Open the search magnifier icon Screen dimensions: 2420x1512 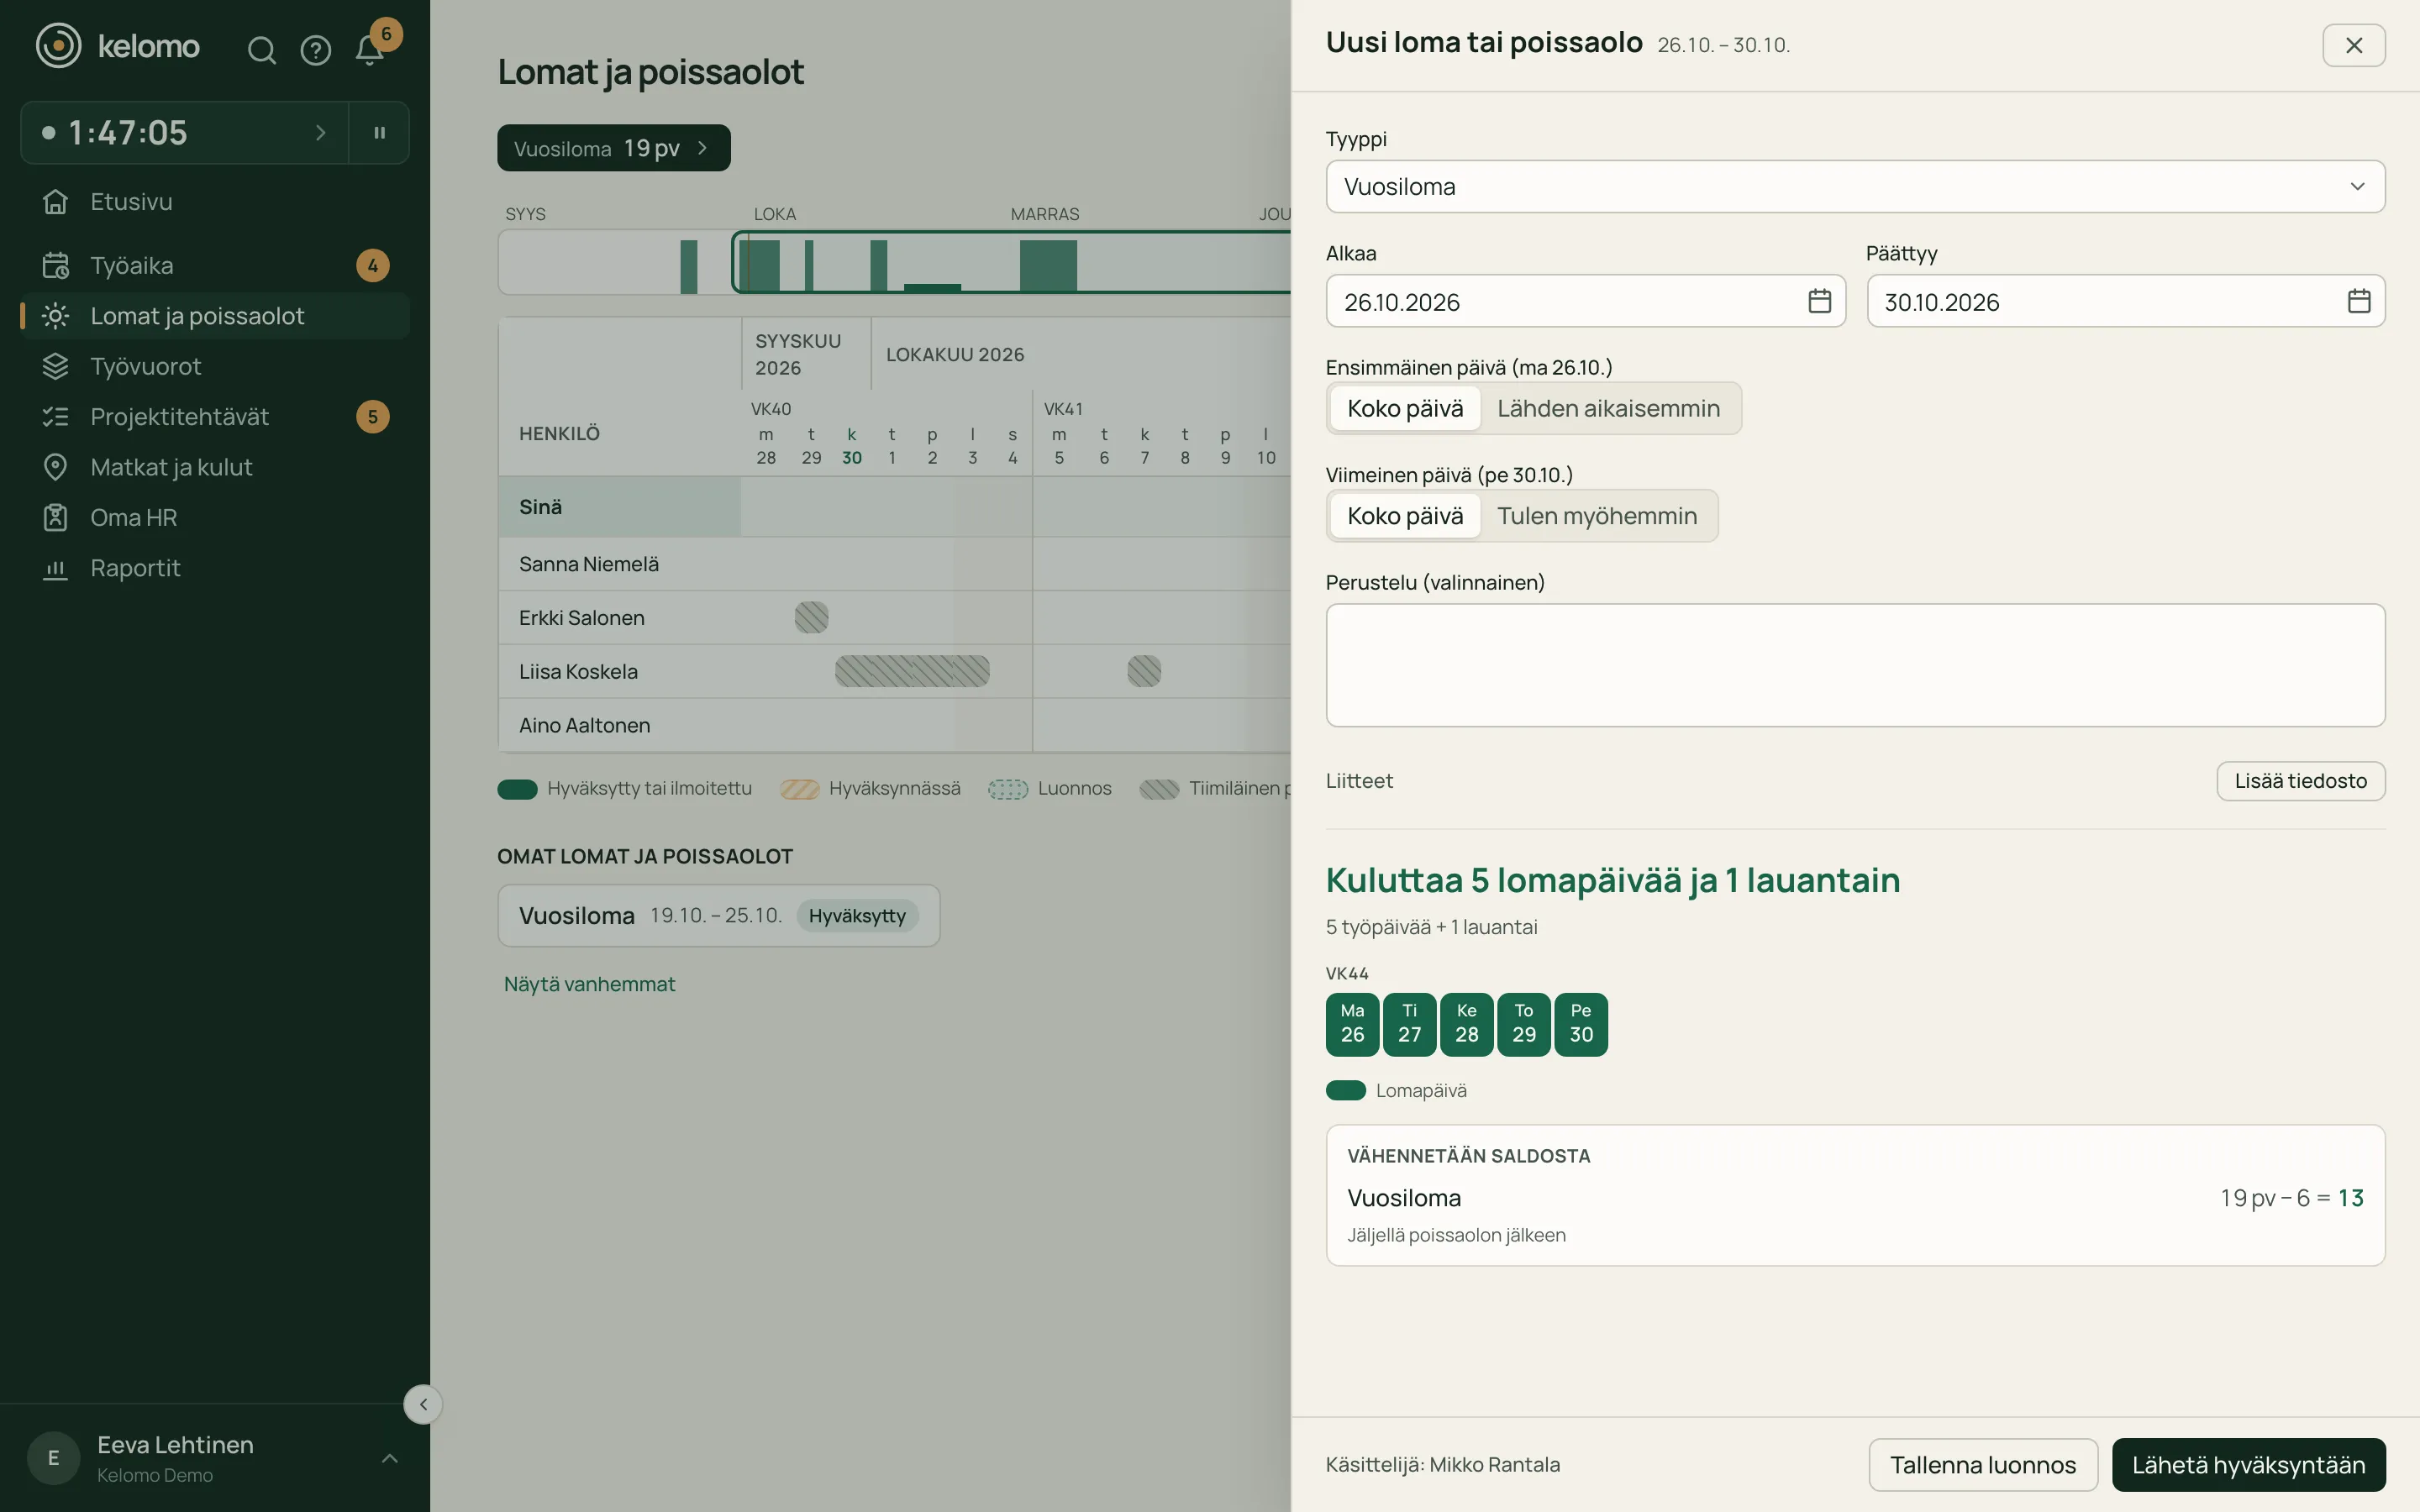point(261,50)
